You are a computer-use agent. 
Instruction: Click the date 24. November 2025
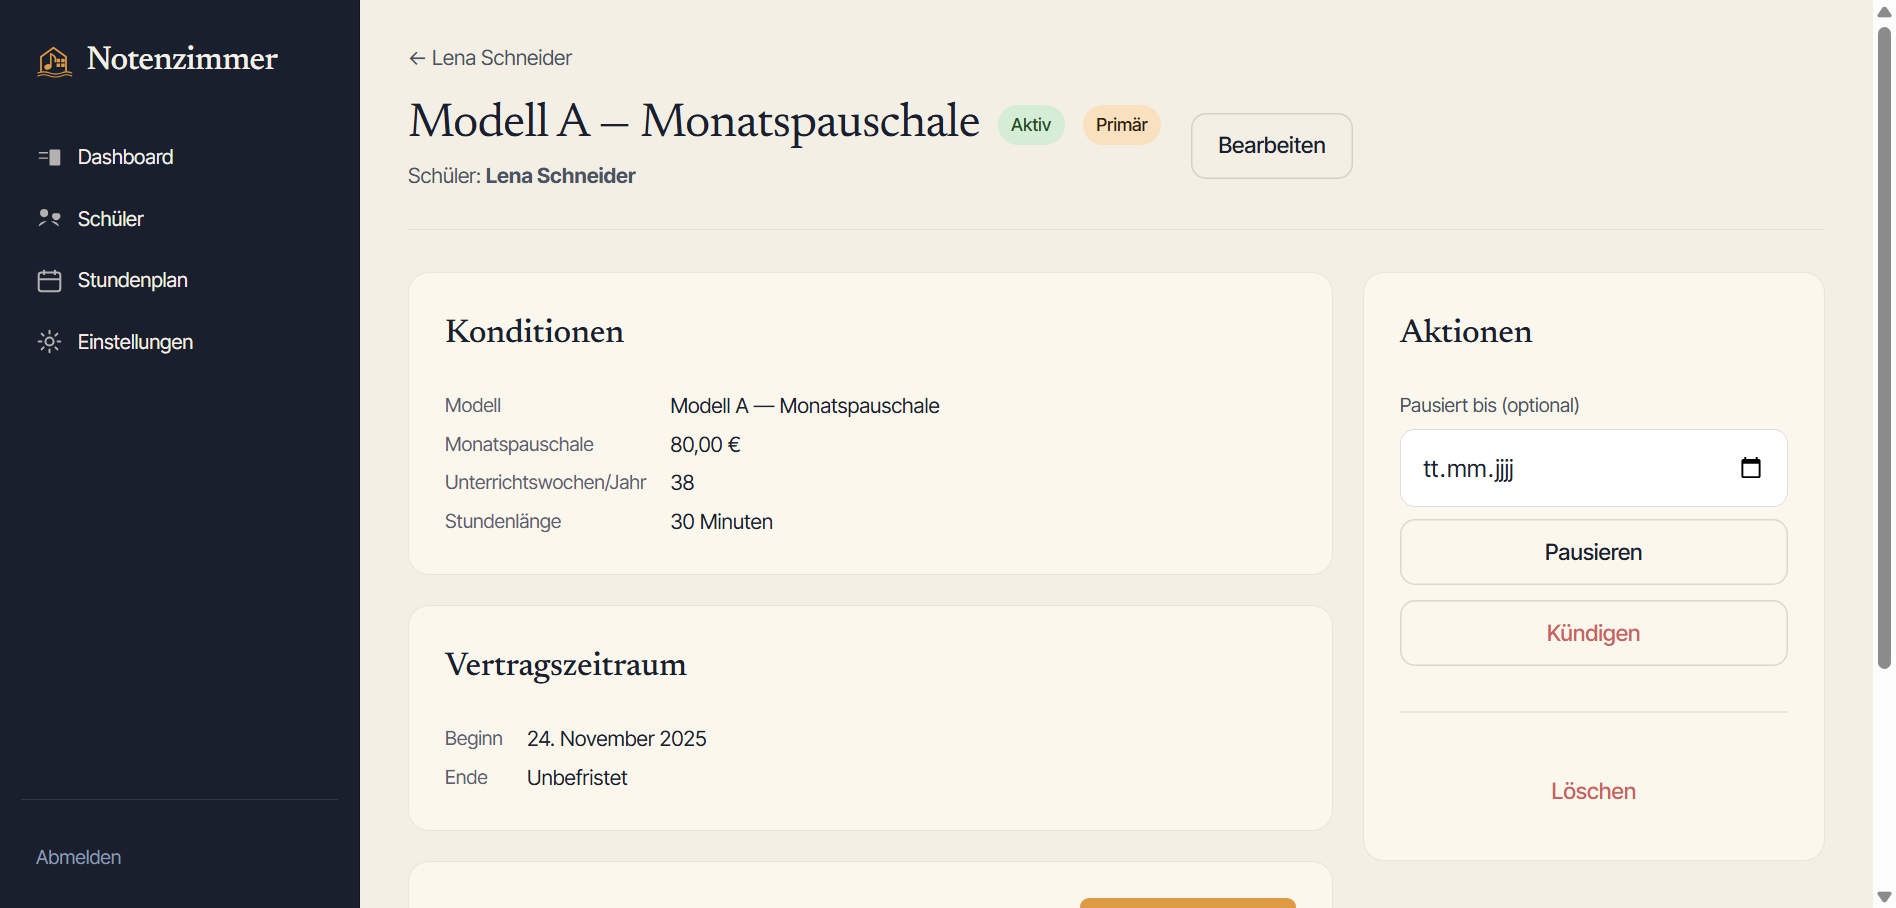pyautogui.click(x=616, y=739)
